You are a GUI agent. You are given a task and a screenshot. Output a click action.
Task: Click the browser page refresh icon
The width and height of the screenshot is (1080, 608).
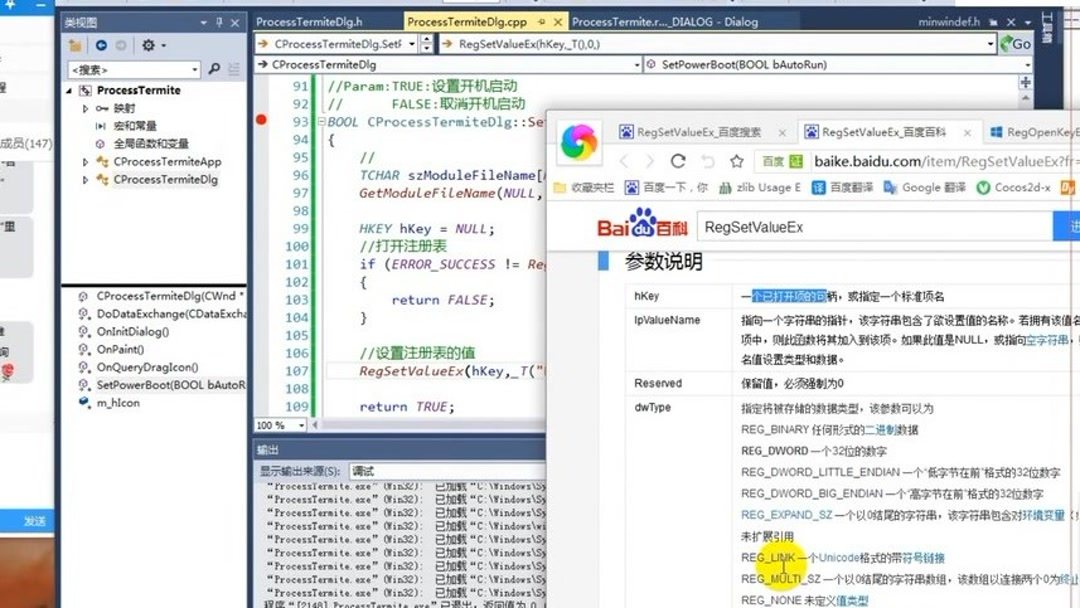(676, 160)
